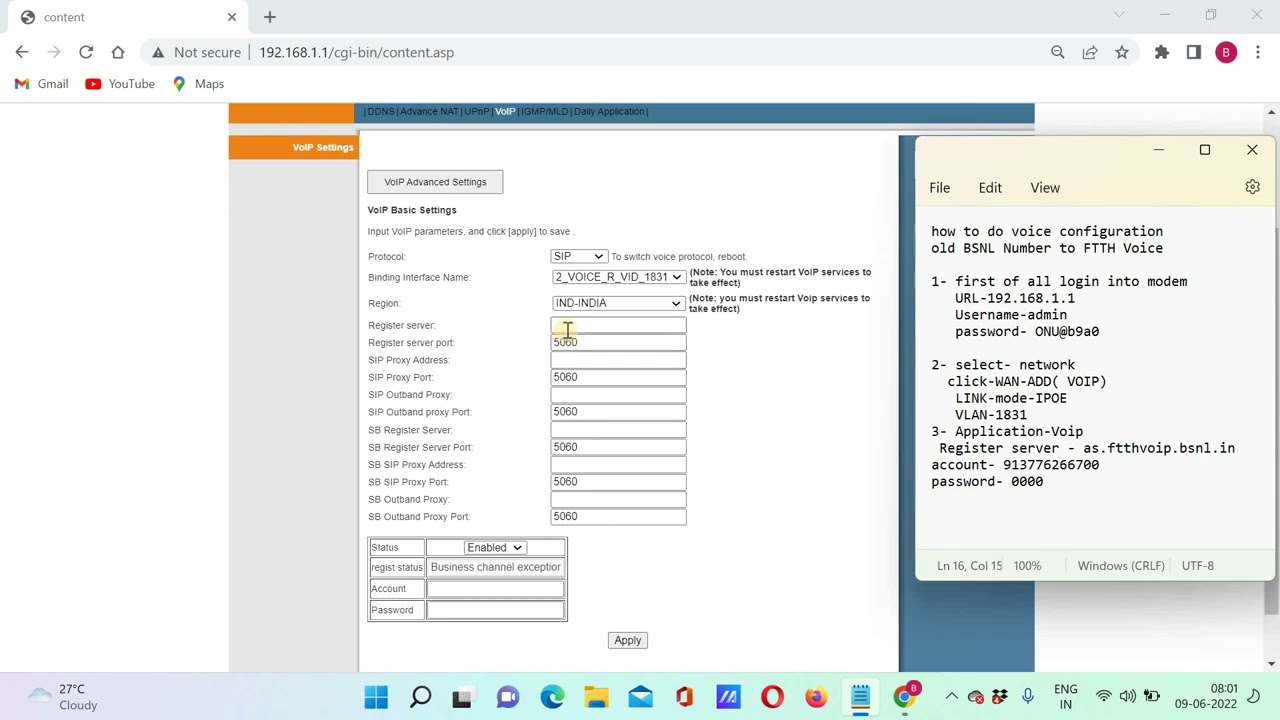The height and width of the screenshot is (720, 1280).
Task: Open Opera browser from the taskbar
Action: [x=772, y=697]
